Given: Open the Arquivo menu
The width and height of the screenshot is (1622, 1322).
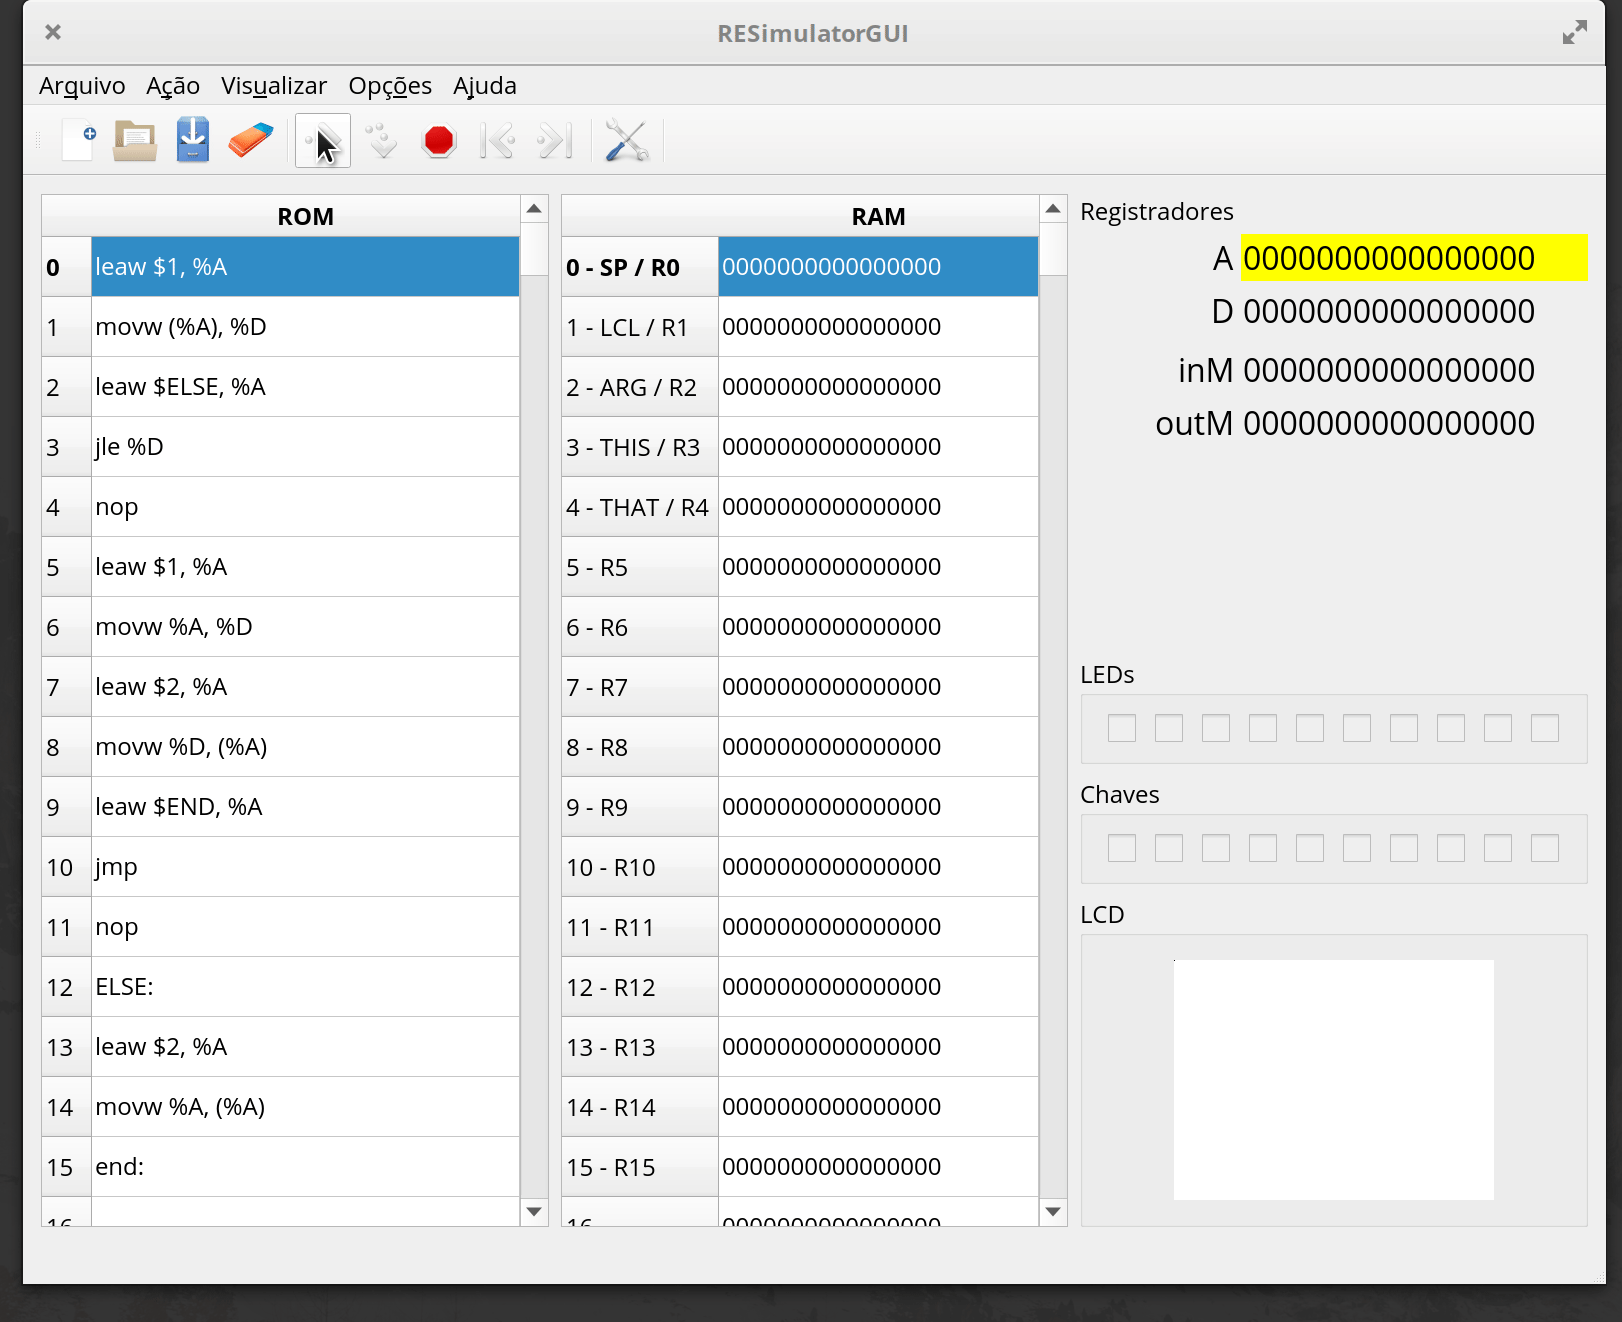Looking at the screenshot, I should pyautogui.click(x=82, y=86).
